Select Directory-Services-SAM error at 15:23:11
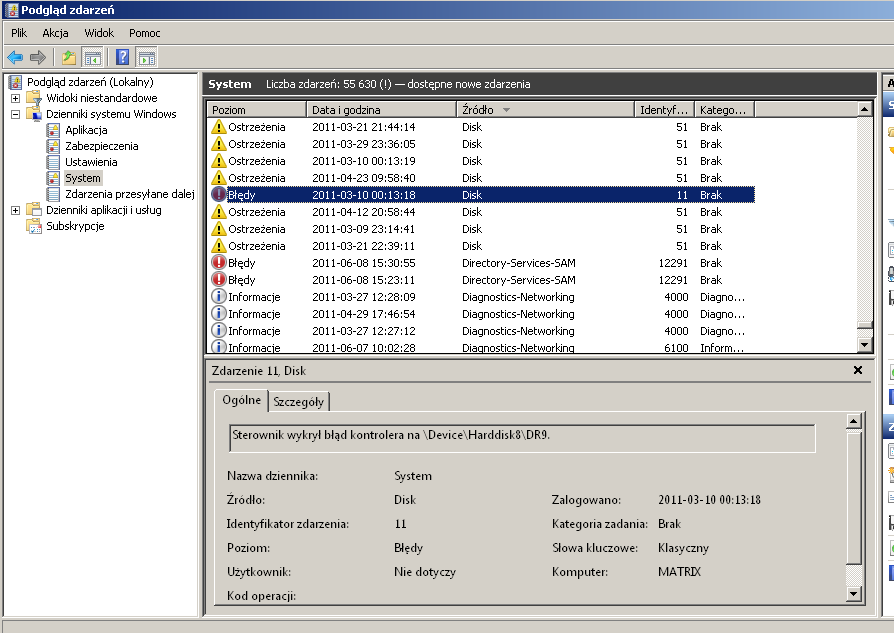The height and width of the screenshot is (633, 894). tap(482, 279)
